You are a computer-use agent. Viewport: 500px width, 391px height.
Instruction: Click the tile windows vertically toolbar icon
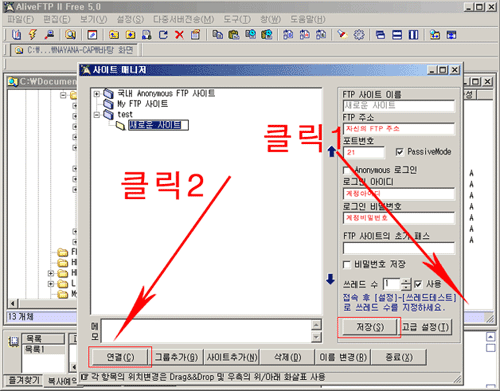[413, 35]
